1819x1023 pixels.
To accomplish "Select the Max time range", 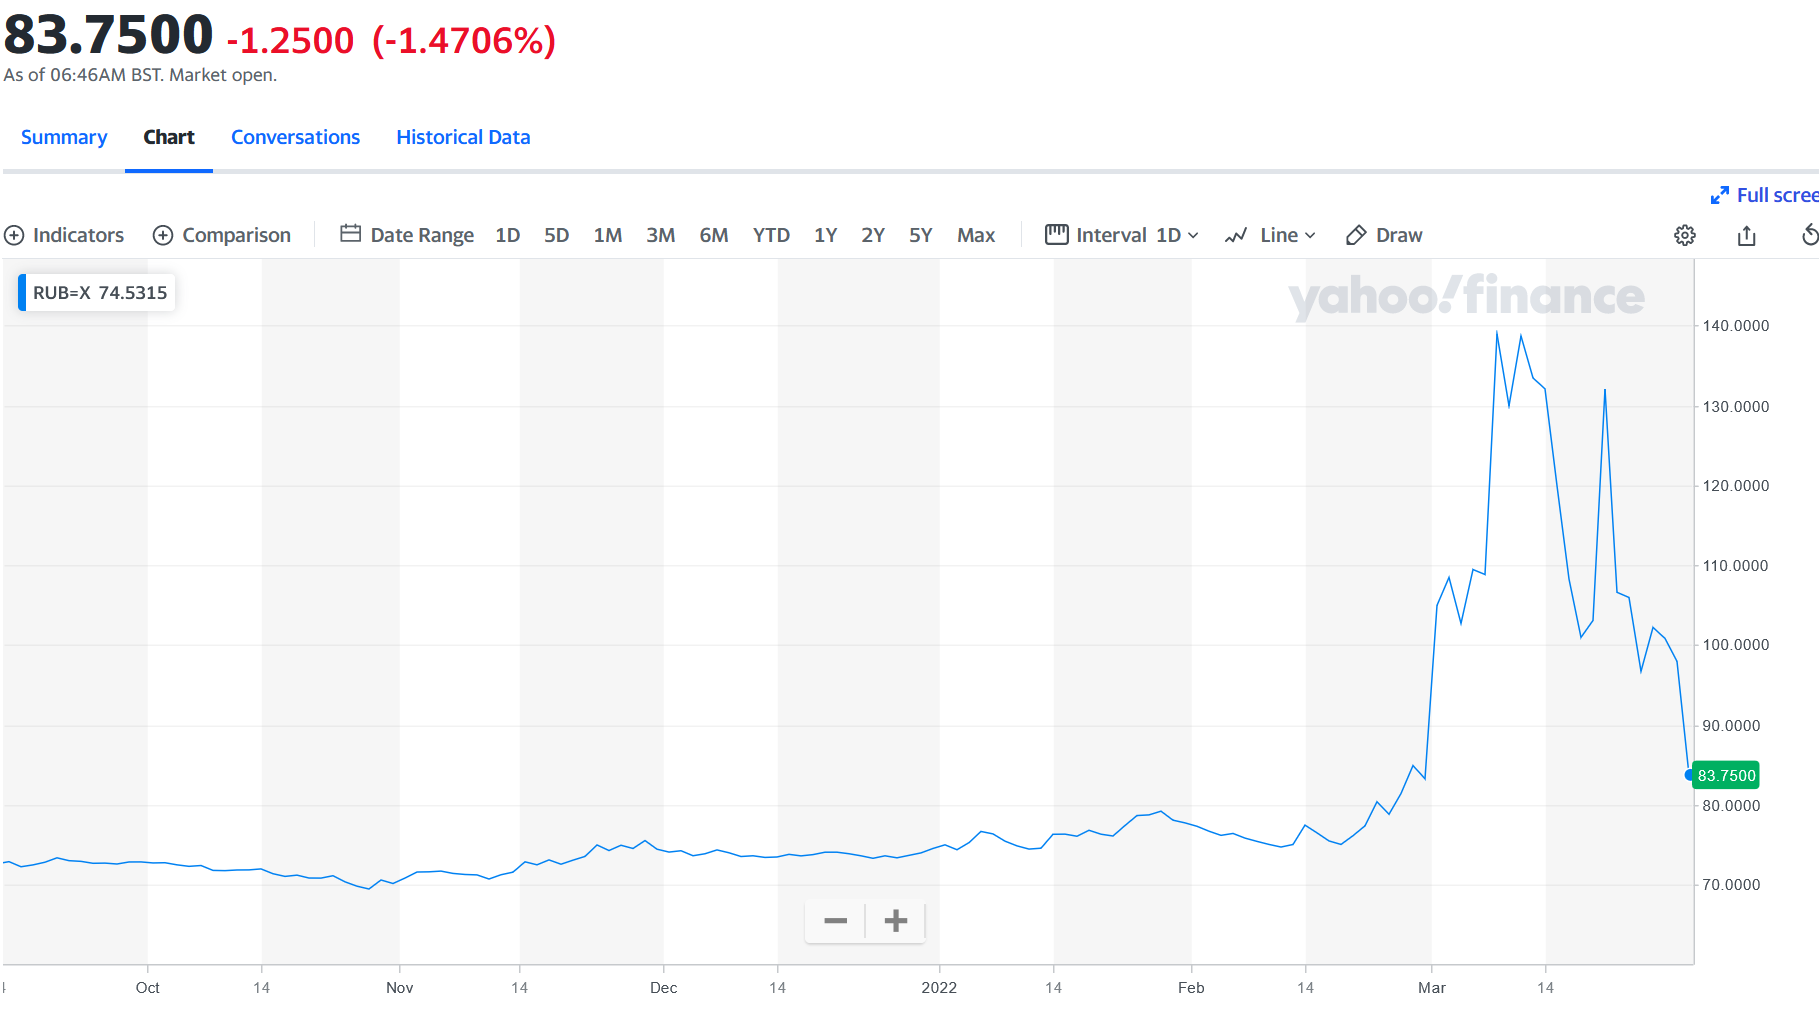I will pyautogui.click(x=976, y=235).
